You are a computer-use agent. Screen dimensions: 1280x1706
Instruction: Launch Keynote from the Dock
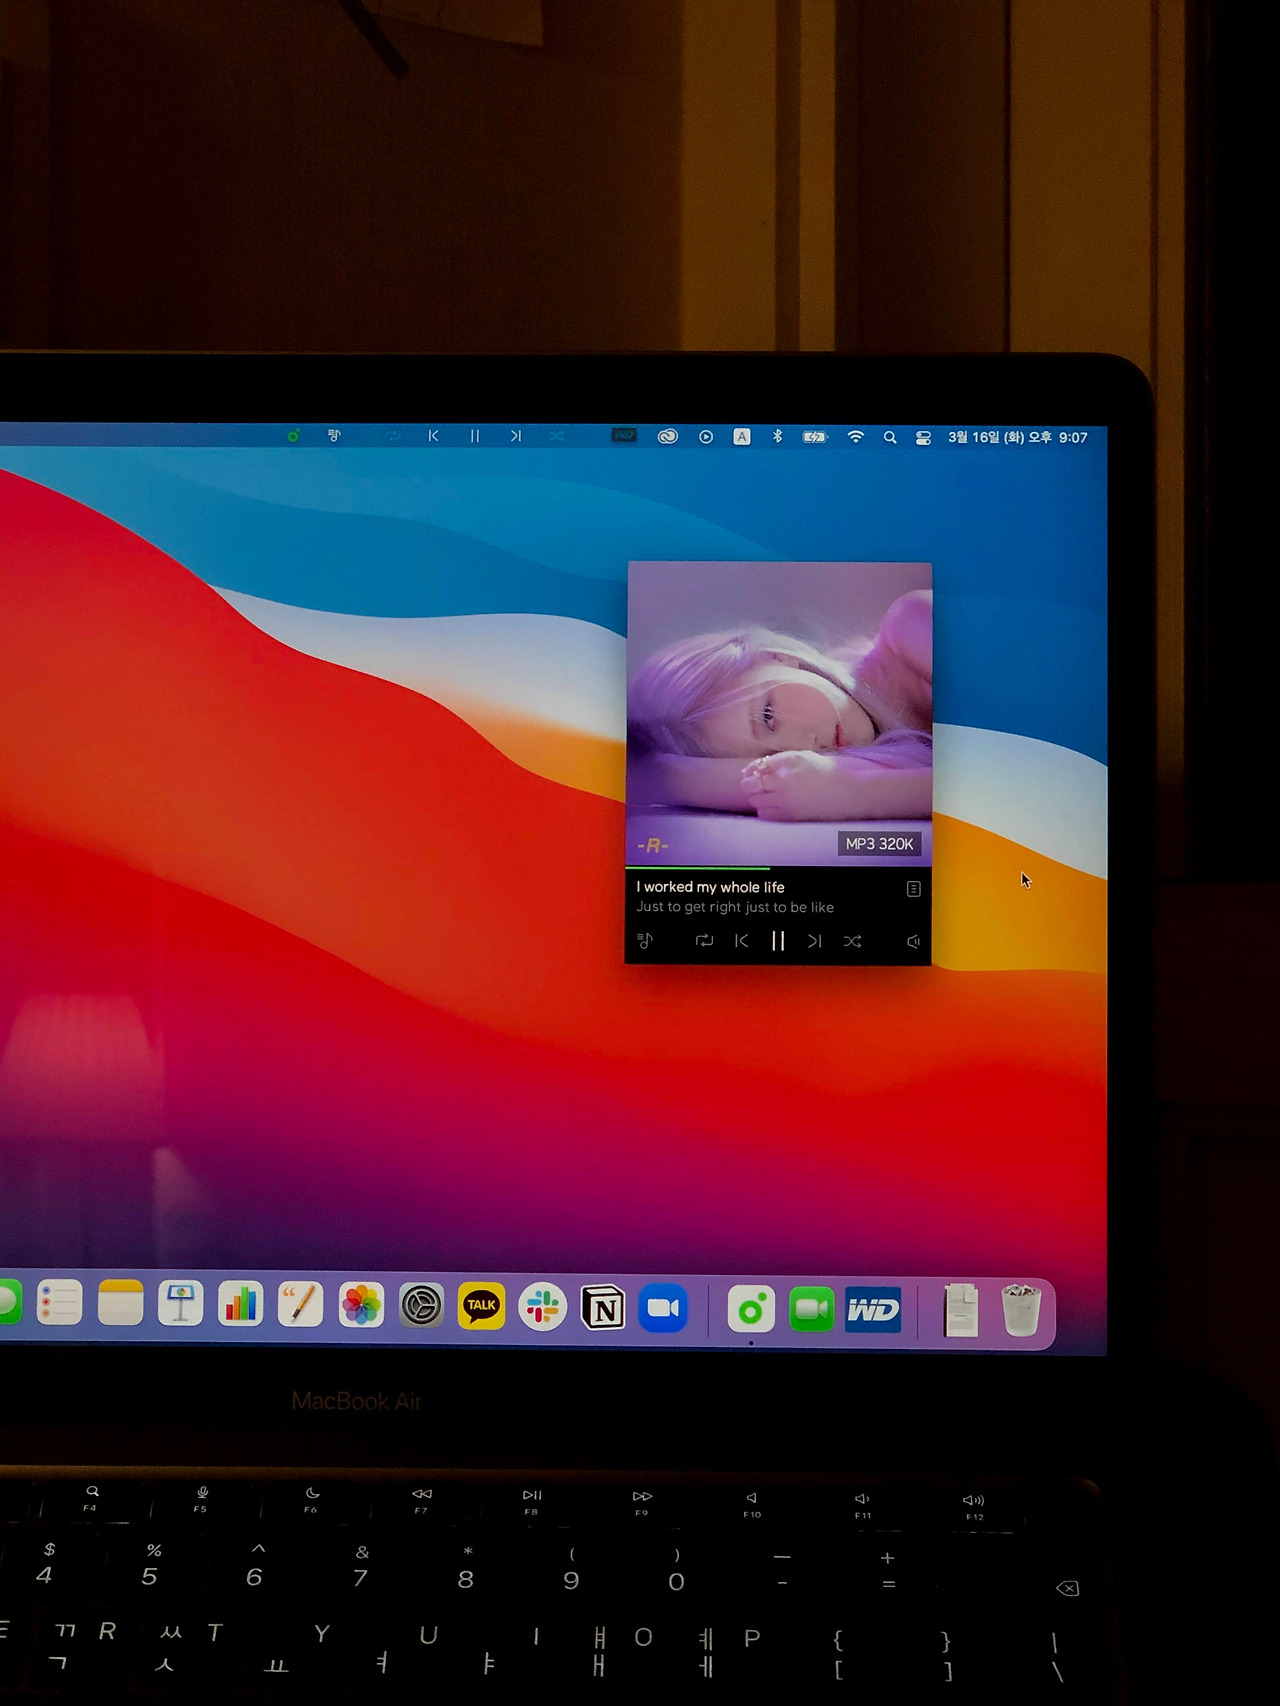pyautogui.click(x=180, y=1304)
